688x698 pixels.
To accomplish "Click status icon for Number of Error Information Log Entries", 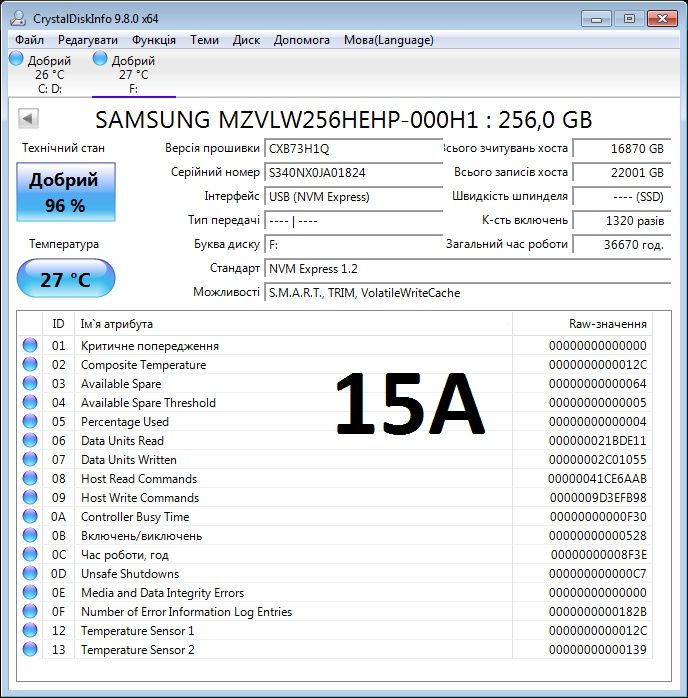I will (x=30, y=611).
